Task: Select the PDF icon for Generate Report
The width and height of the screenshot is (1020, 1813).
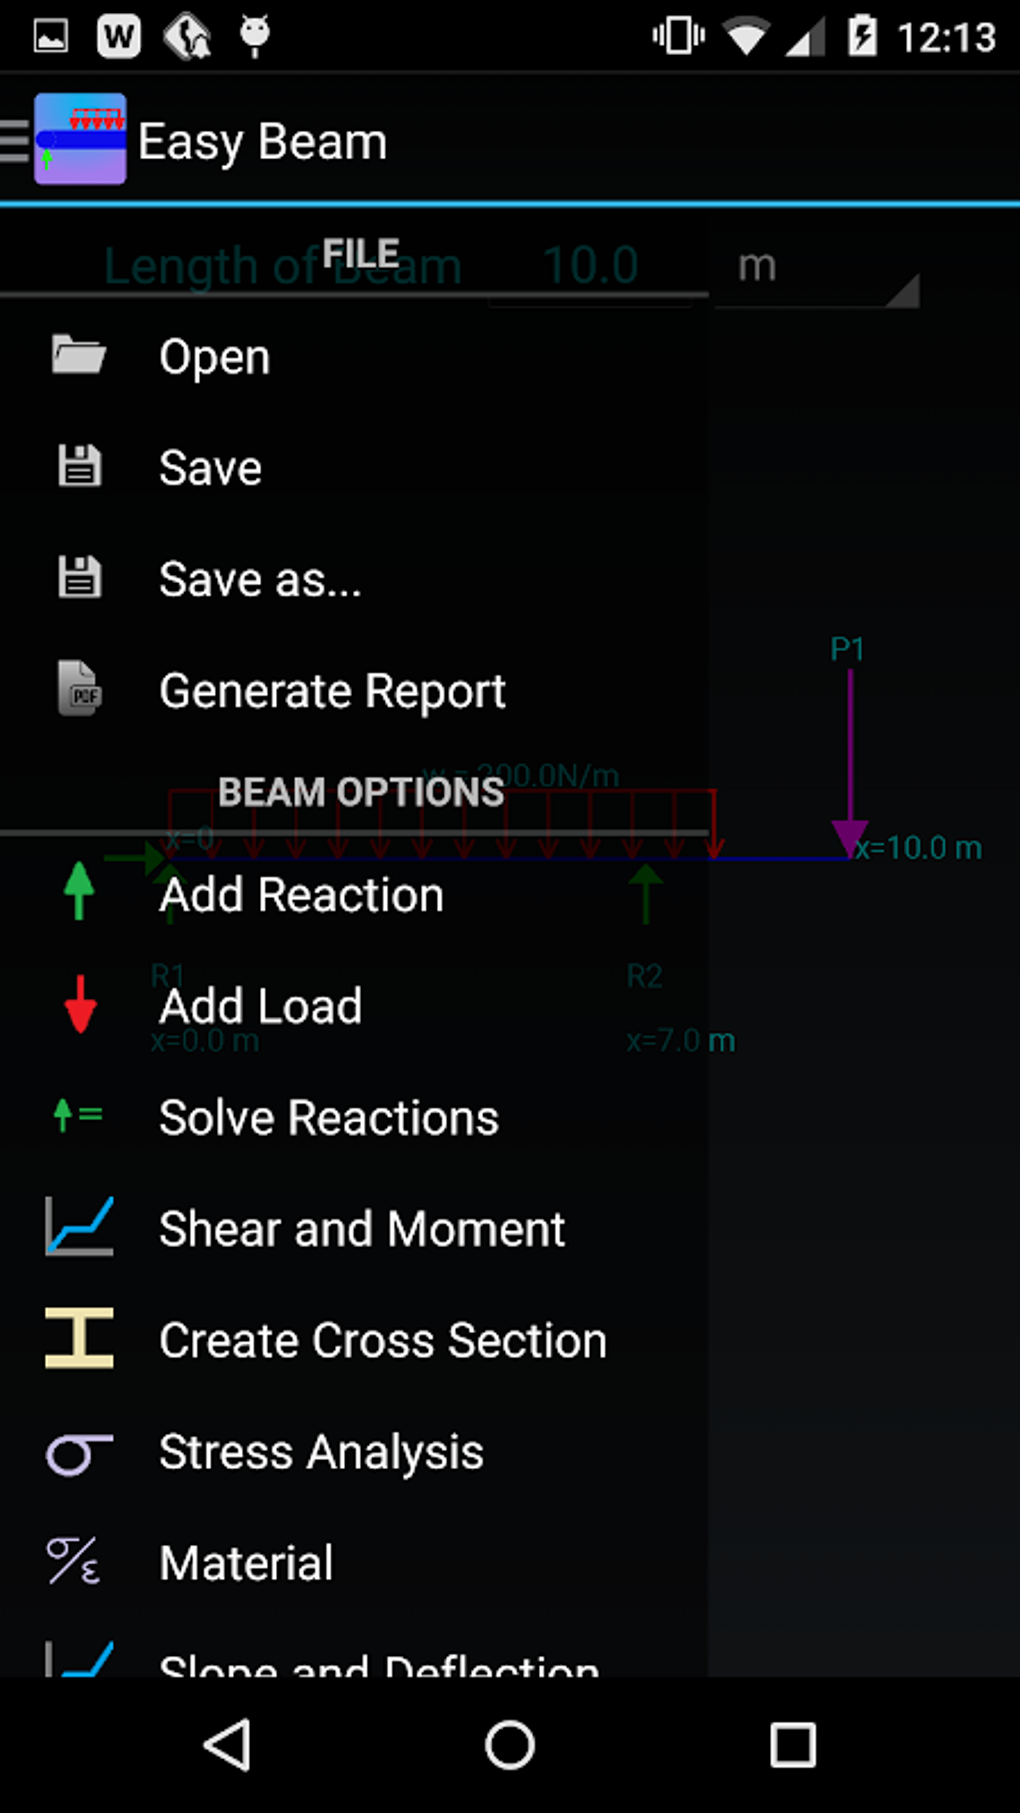Action: [x=80, y=689]
